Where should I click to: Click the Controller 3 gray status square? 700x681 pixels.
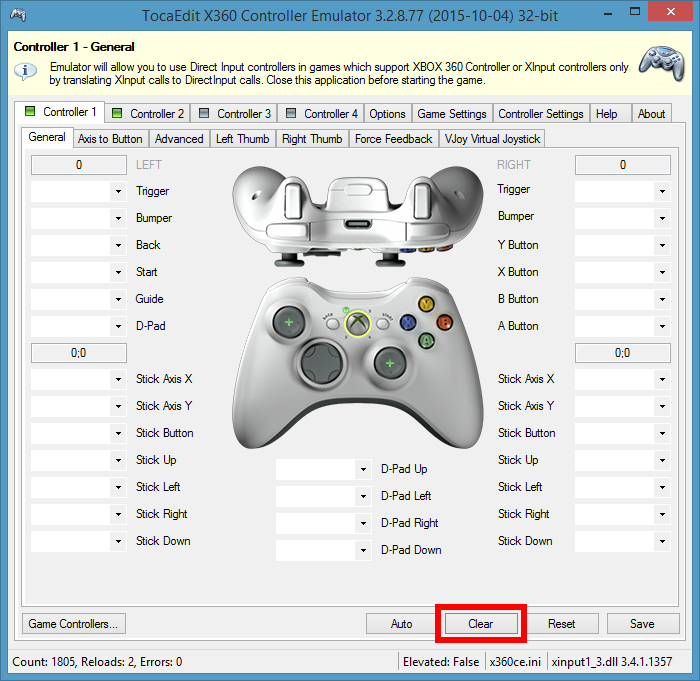click(x=204, y=113)
